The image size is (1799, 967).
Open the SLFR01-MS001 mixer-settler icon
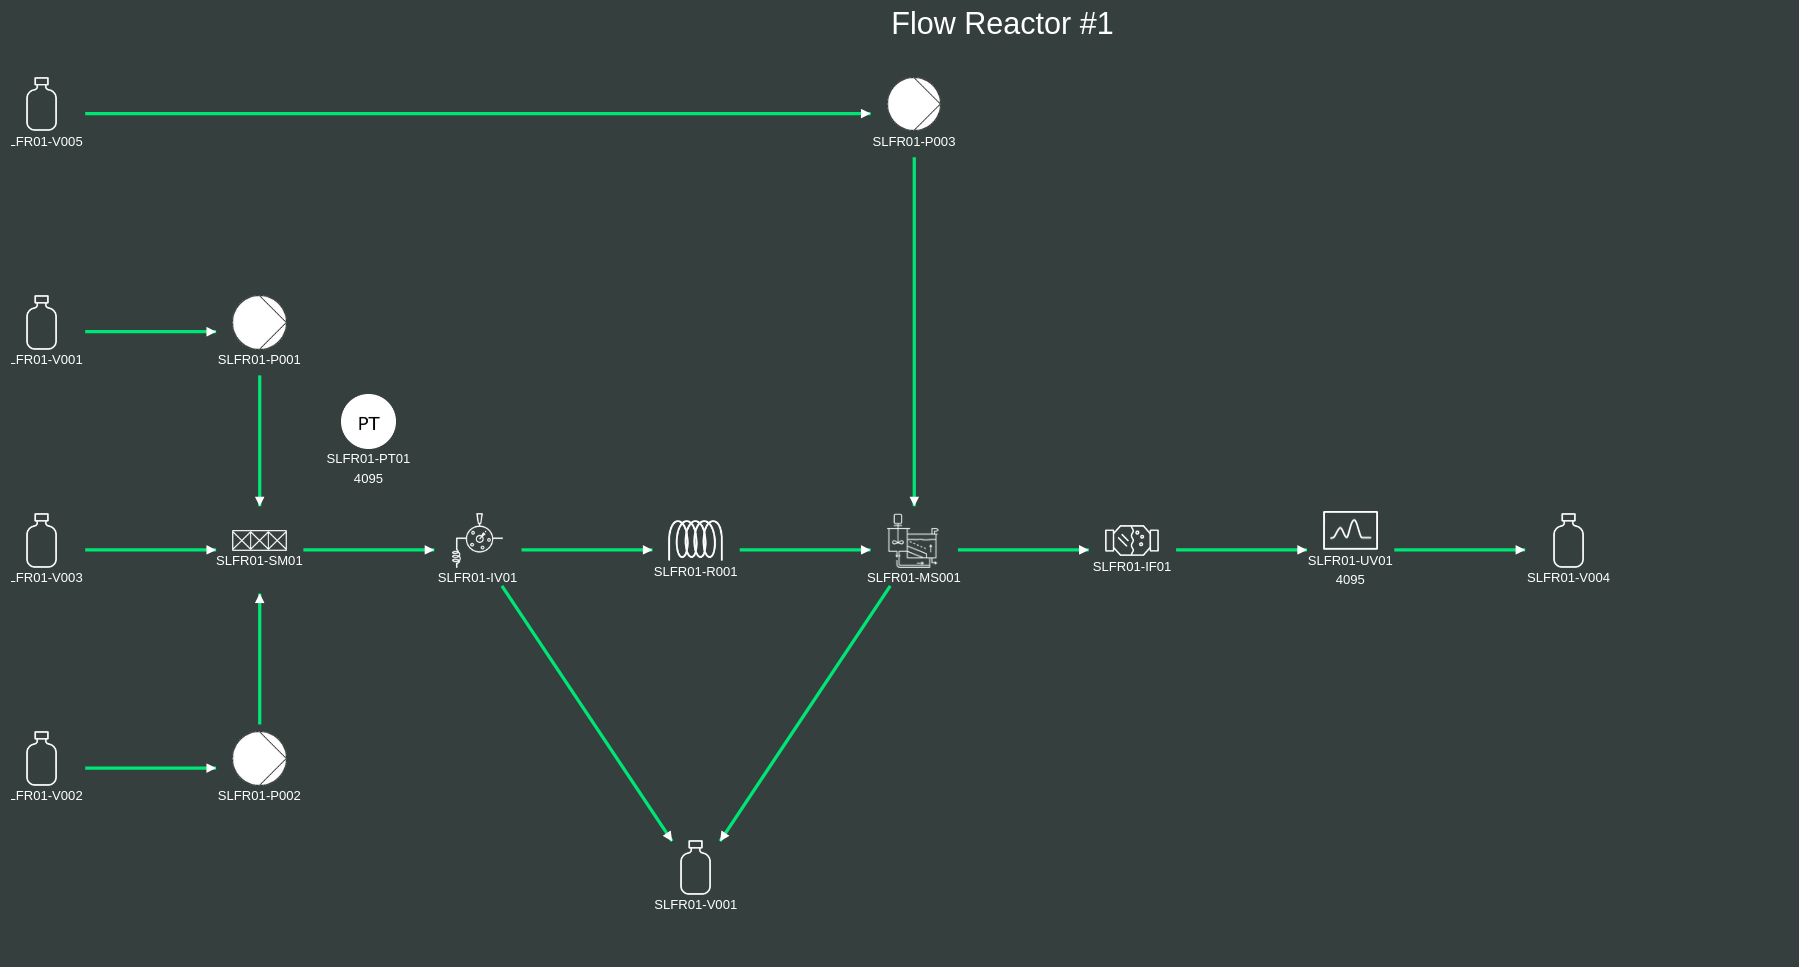click(913, 540)
